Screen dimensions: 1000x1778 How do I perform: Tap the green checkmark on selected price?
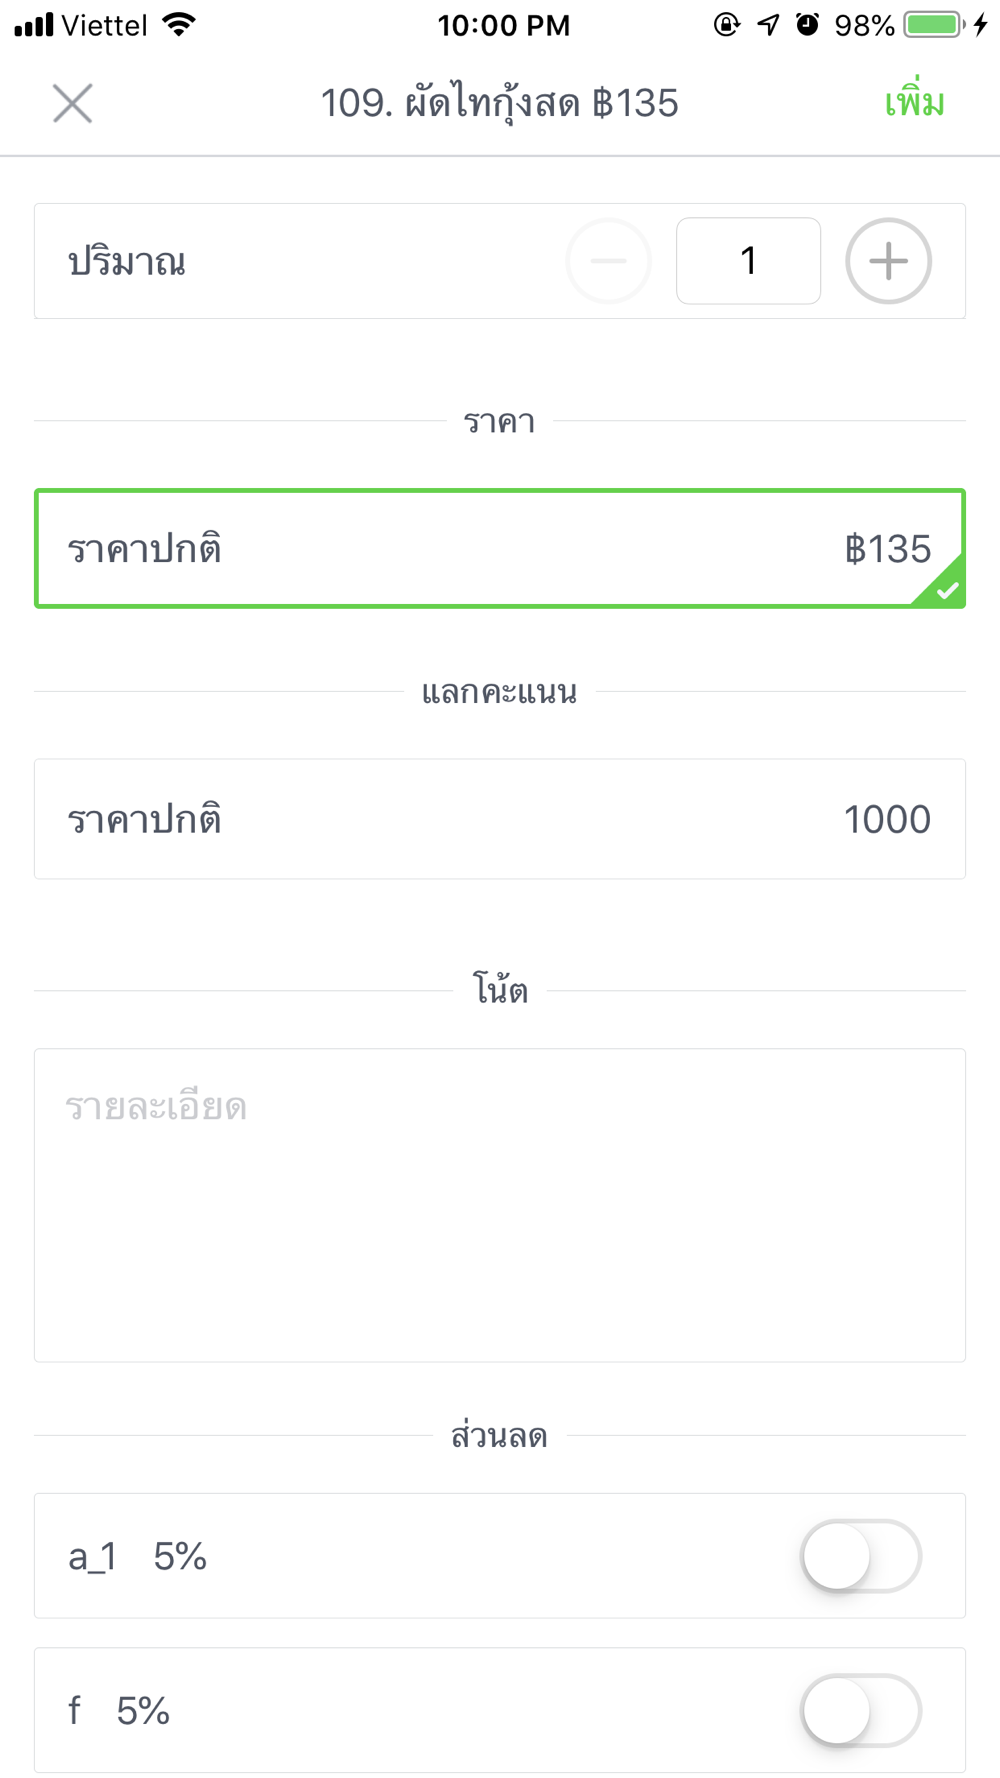[946, 590]
